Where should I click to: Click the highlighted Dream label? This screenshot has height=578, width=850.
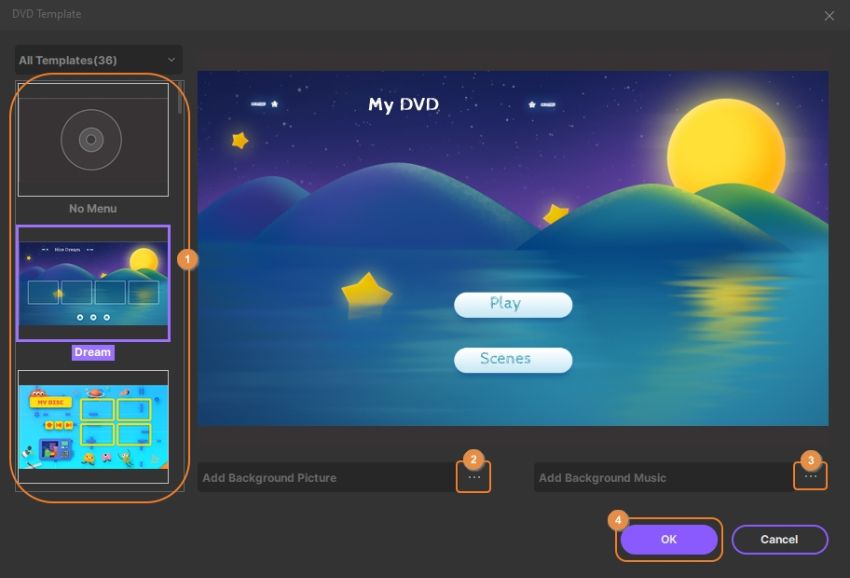coord(92,352)
